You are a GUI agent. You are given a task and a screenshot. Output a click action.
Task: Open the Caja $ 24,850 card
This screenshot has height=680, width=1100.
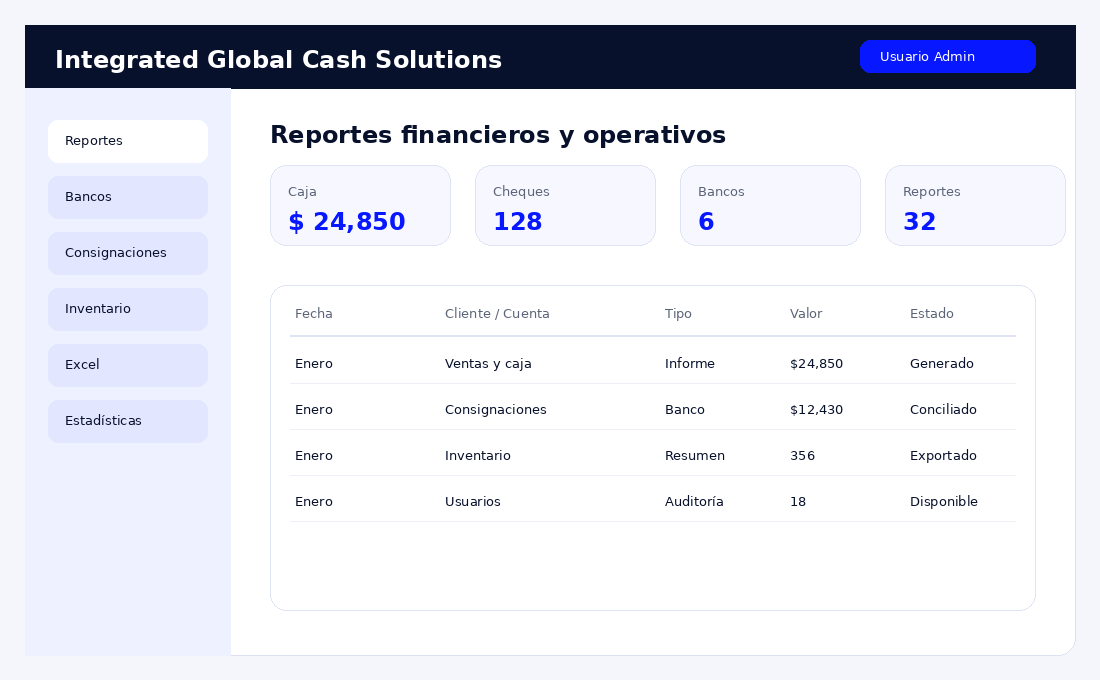pyautogui.click(x=361, y=206)
